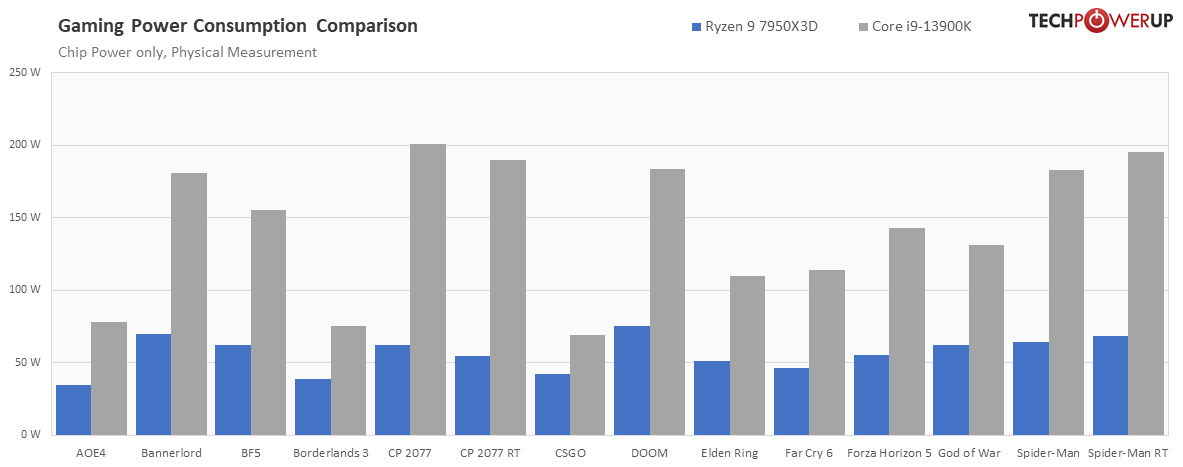Click the Forza Horizon 5 axis label
1183x467 pixels.
point(889,453)
